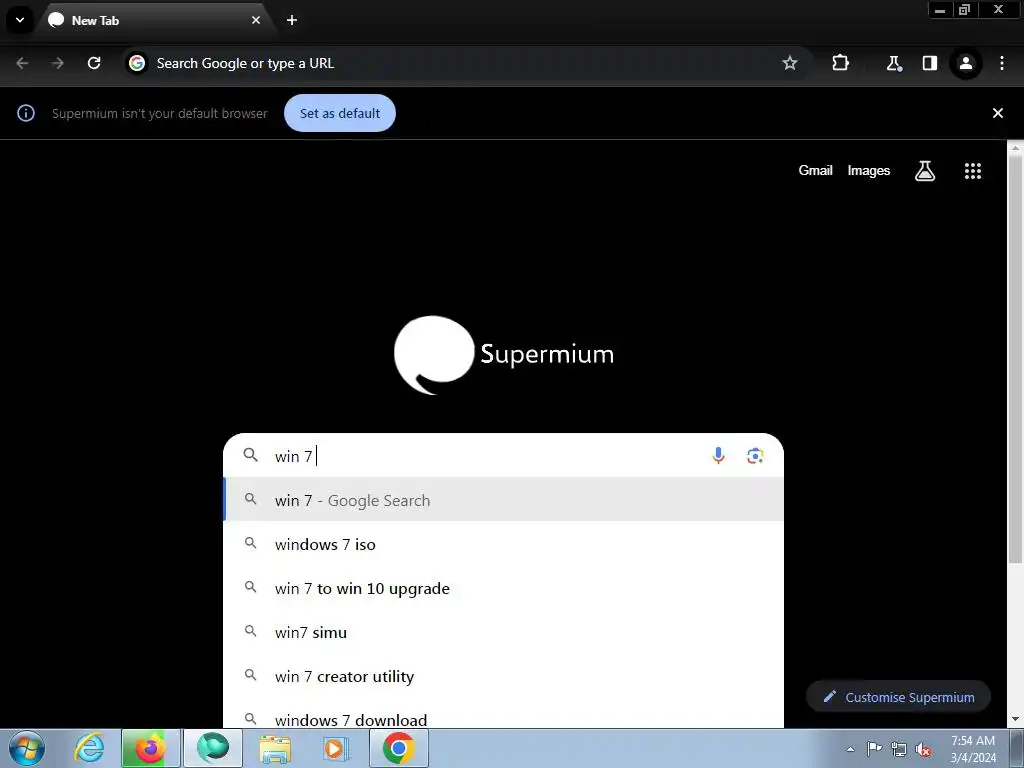Select 'win7 simu' suggestion
The height and width of the screenshot is (768, 1024).
point(504,632)
